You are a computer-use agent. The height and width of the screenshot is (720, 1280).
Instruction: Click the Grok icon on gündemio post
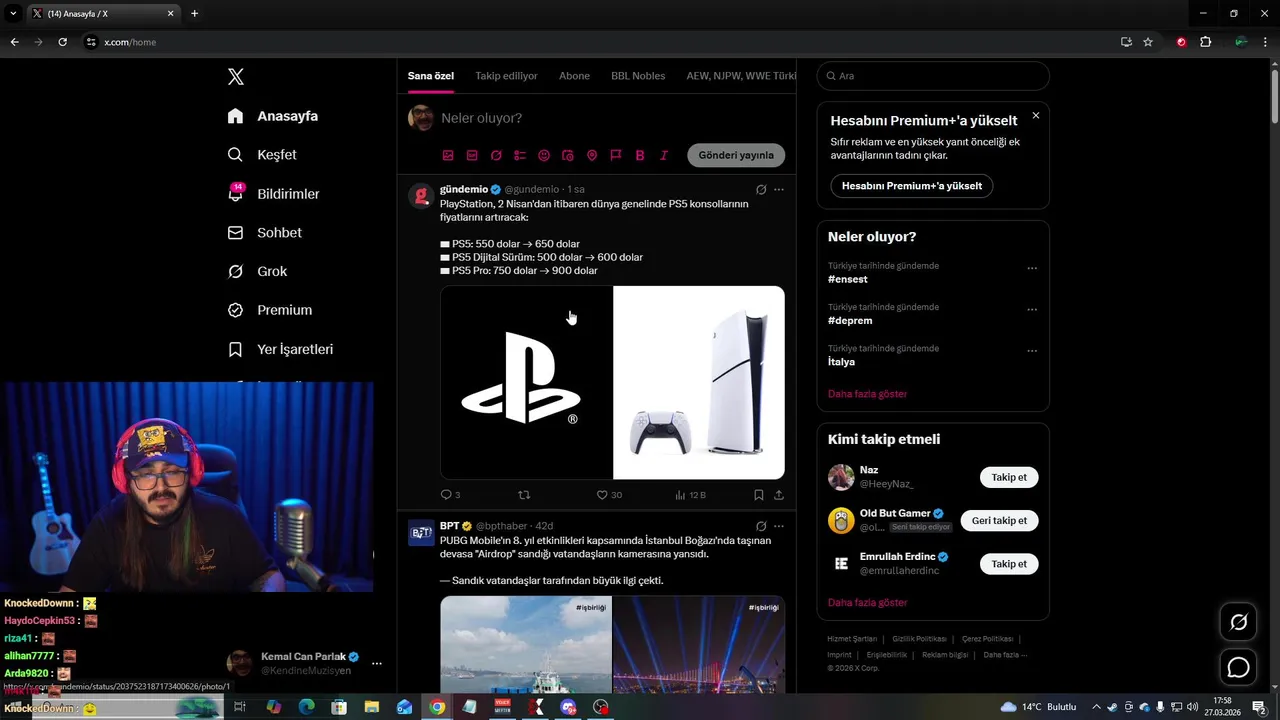tap(761, 189)
